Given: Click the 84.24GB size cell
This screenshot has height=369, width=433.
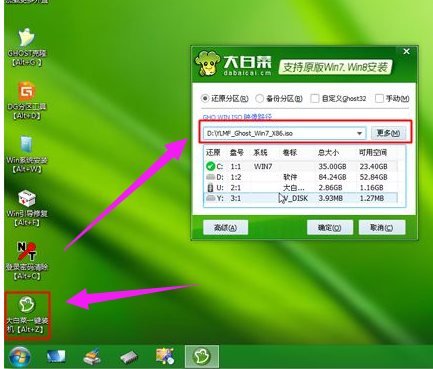Looking at the screenshot, I should [x=332, y=177].
